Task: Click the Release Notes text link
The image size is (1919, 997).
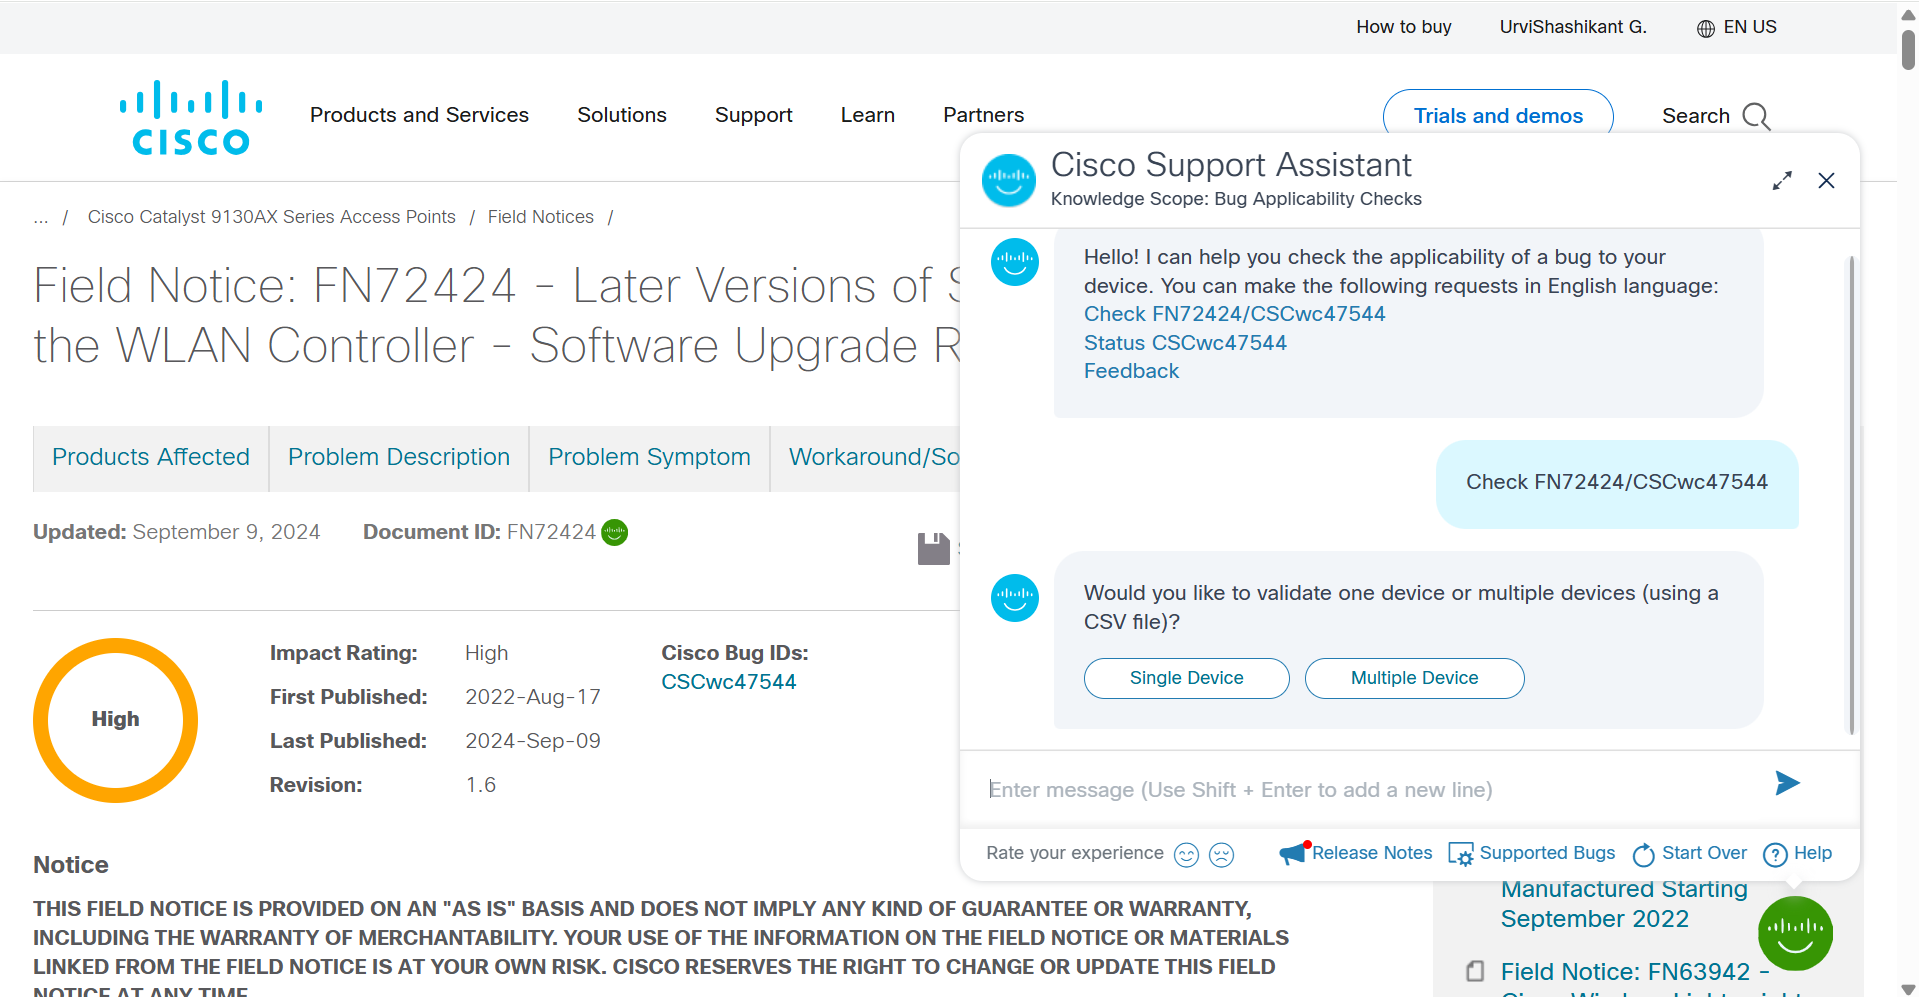Action: tap(1372, 853)
